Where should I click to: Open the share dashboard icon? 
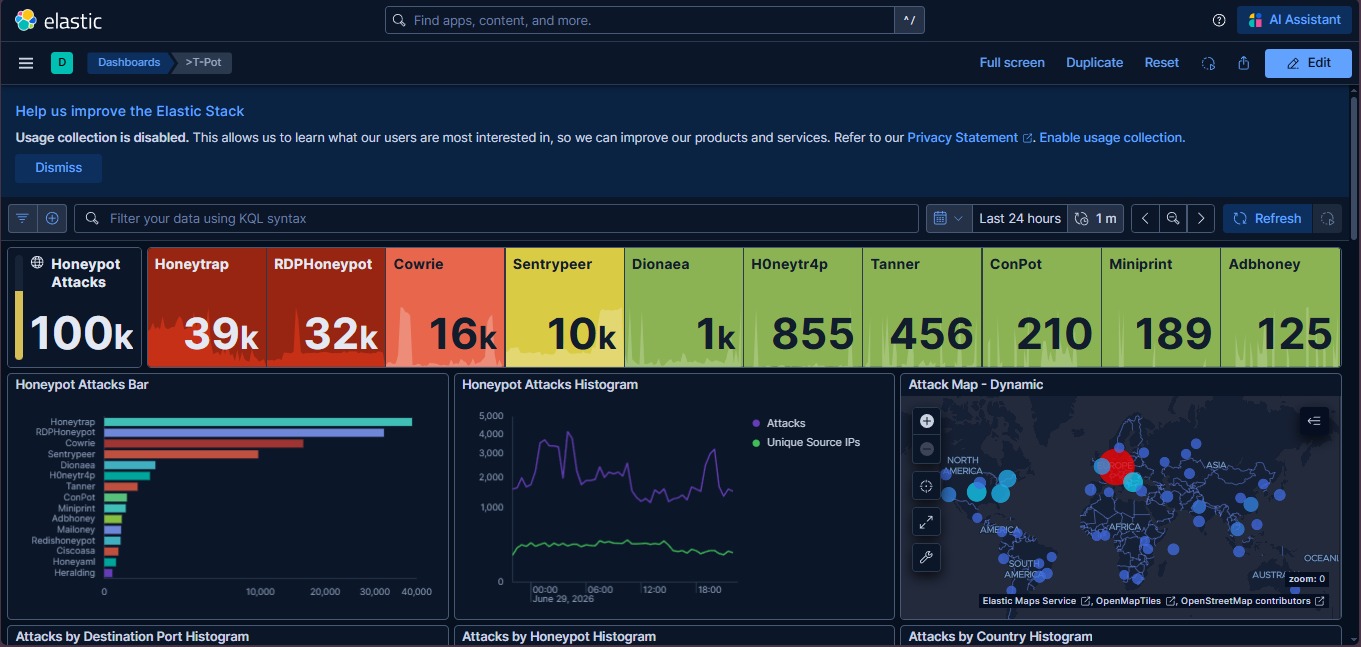1244,63
